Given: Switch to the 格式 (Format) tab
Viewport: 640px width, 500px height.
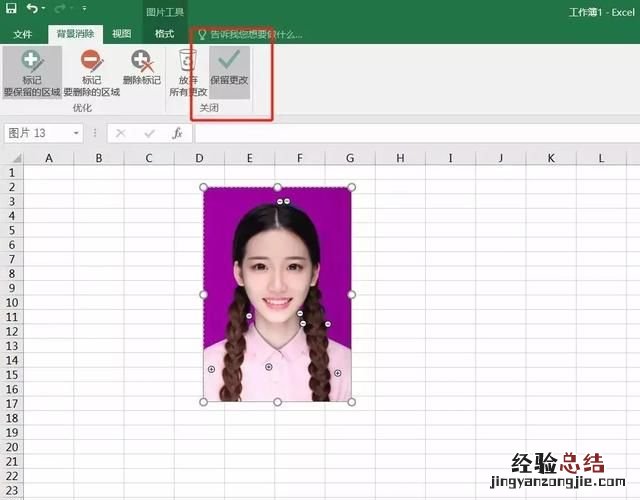Looking at the screenshot, I should [164, 34].
